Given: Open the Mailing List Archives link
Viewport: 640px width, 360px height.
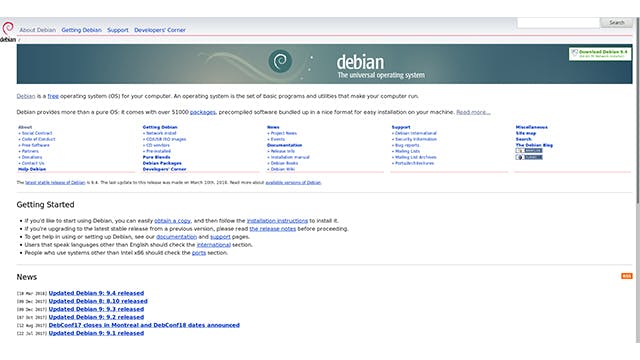Looking at the screenshot, I should [x=416, y=157].
